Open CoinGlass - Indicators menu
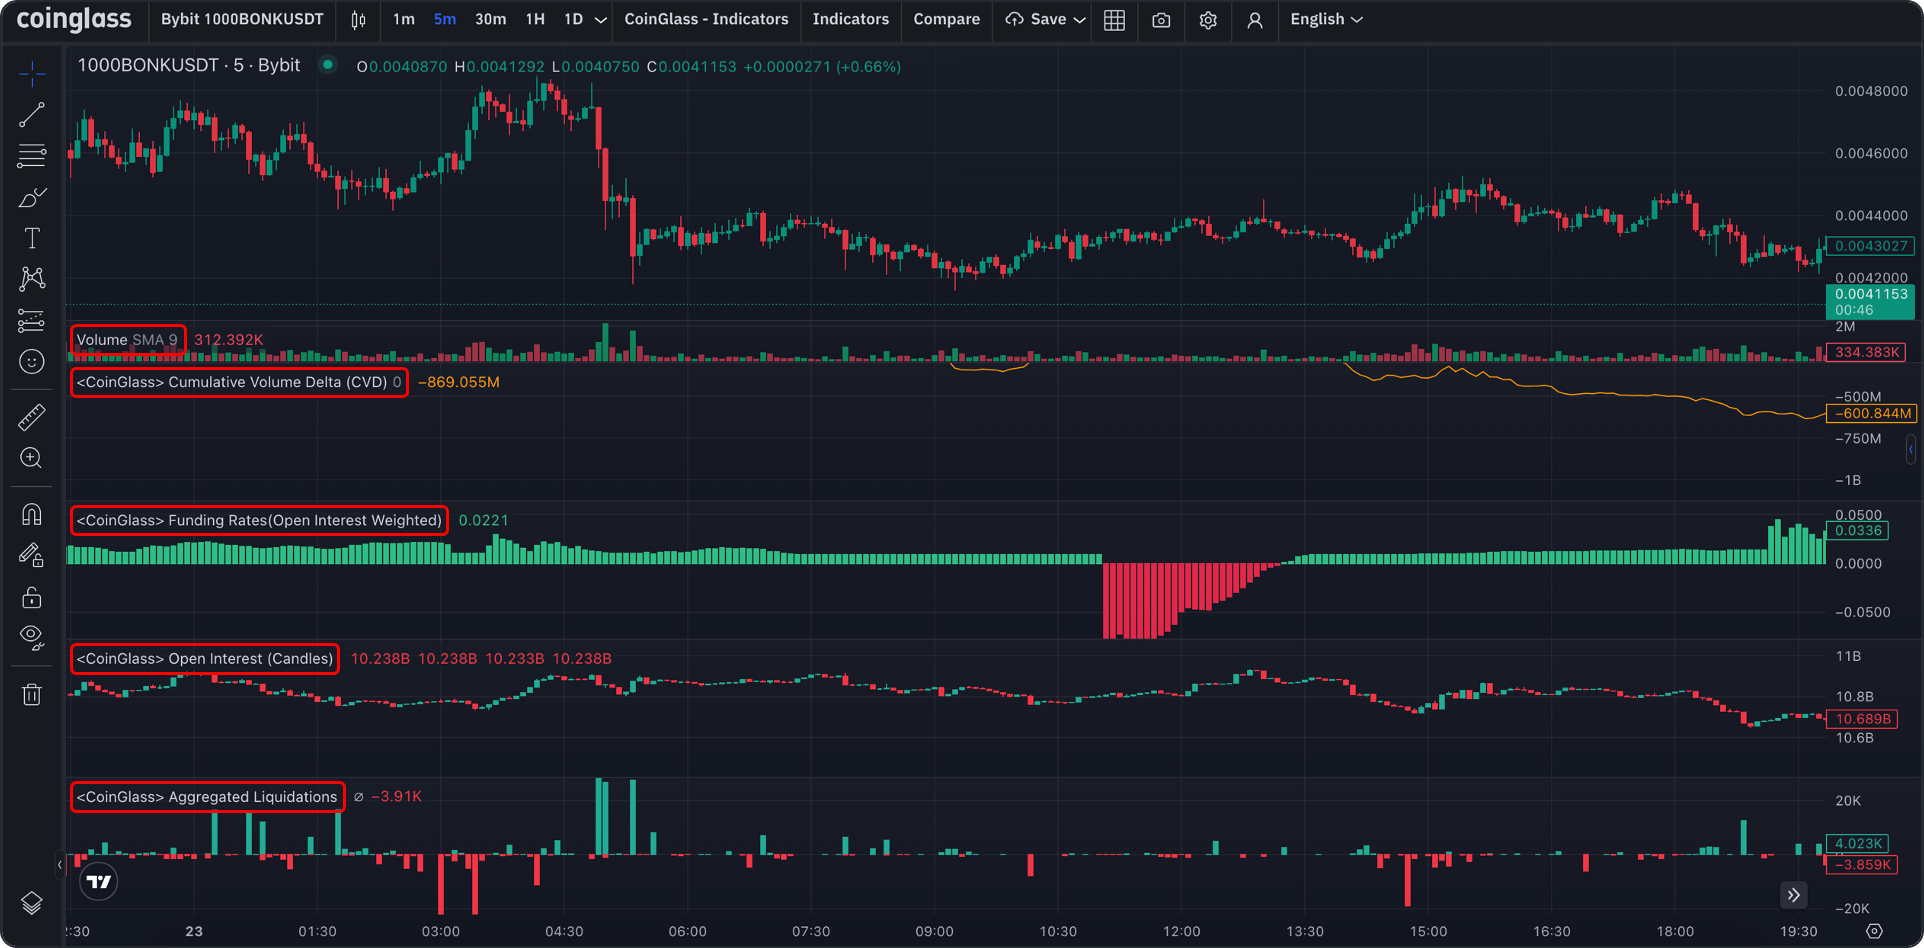 706,19
